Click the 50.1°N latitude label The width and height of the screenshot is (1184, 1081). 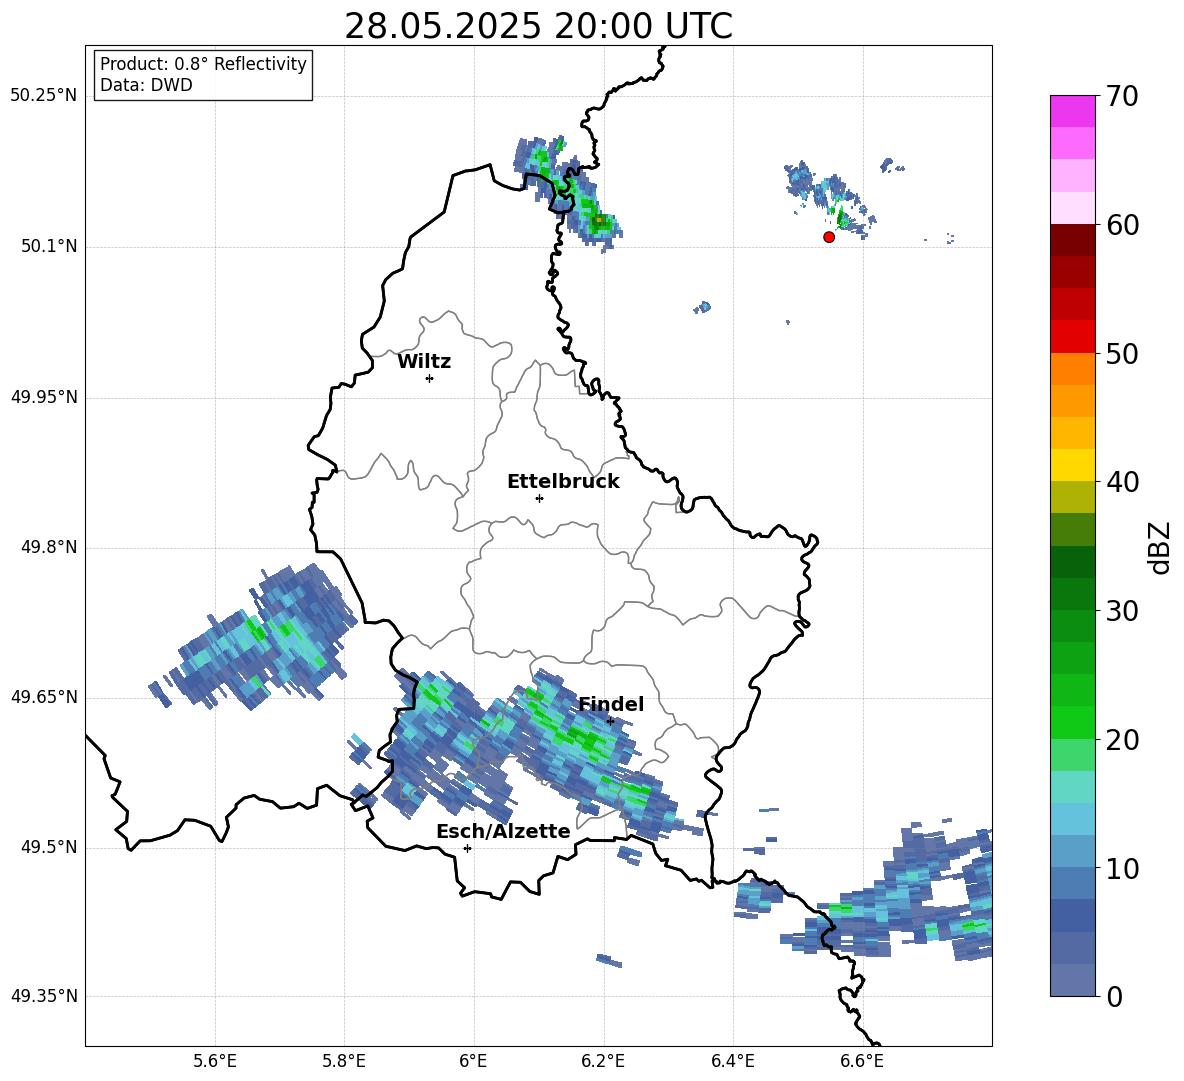(48, 246)
